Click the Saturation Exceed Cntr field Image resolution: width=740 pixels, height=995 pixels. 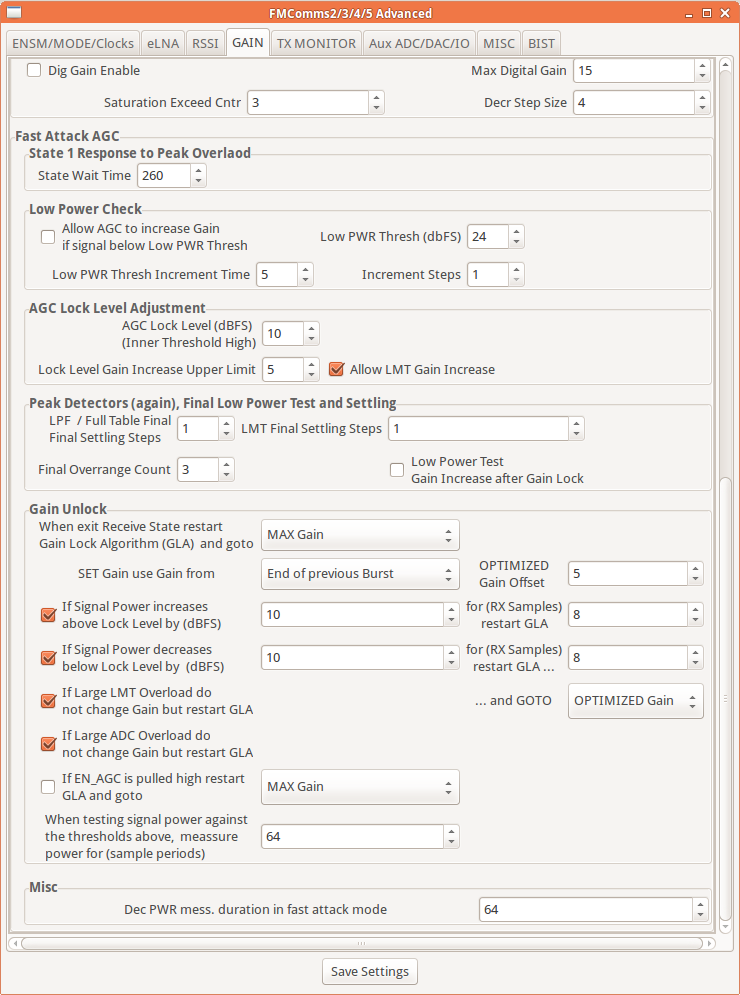pos(308,103)
